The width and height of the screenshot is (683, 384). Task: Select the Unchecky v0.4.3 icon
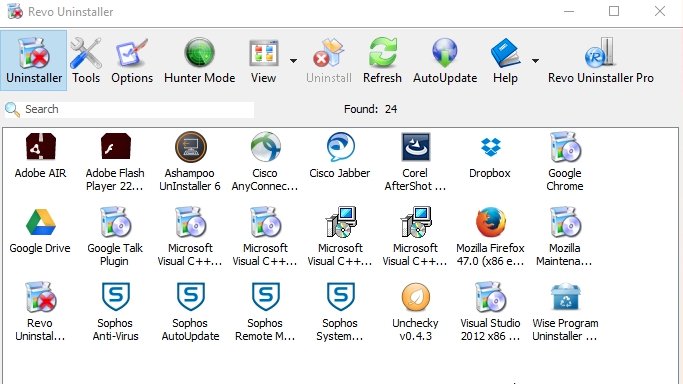(x=416, y=297)
